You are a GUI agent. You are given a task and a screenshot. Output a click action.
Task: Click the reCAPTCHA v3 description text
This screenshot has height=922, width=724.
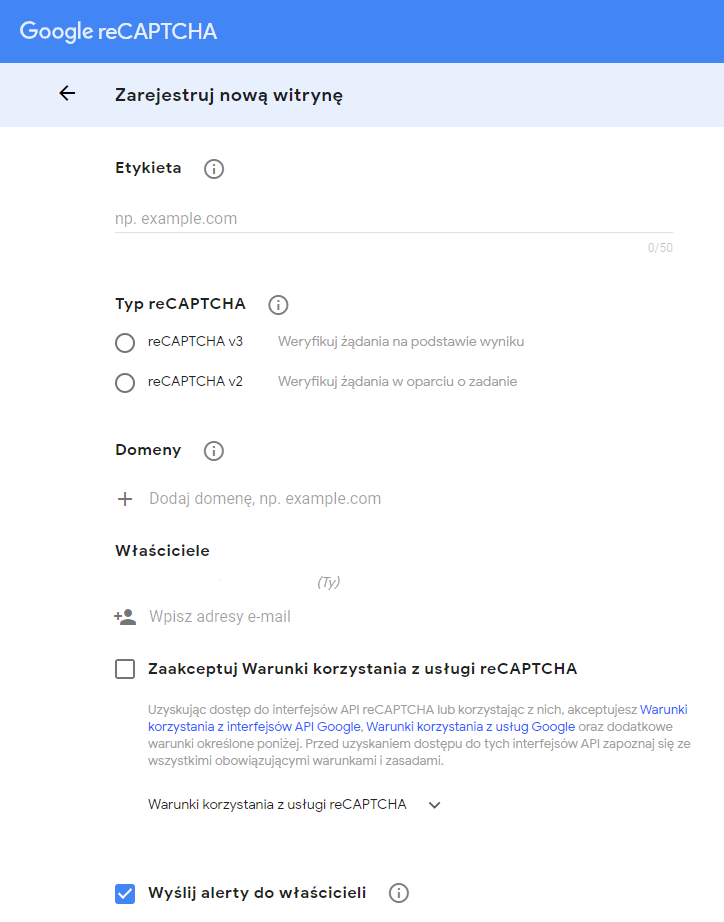(401, 342)
